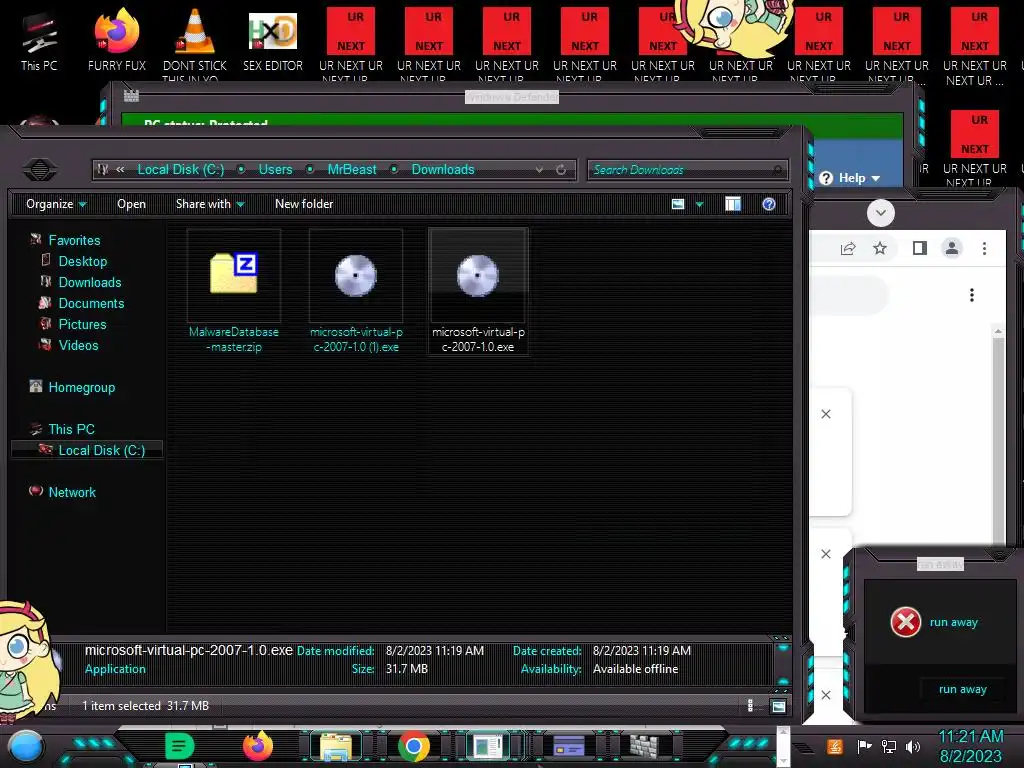1024x768 pixels.
Task: Click the run away button in dialog
Action: [963, 689]
